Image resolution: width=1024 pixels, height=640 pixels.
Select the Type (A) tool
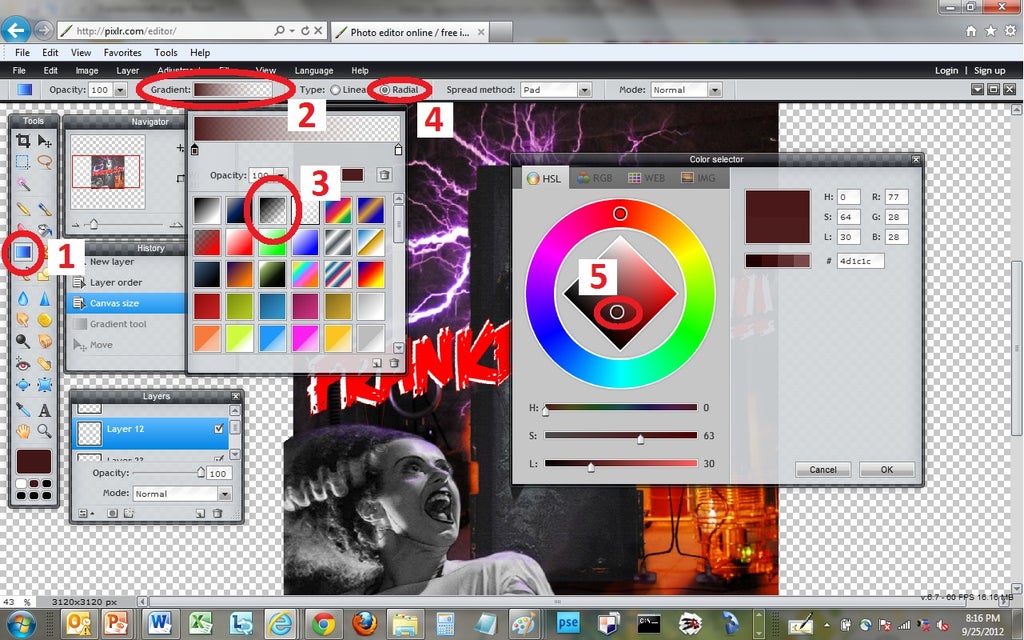click(44, 409)
